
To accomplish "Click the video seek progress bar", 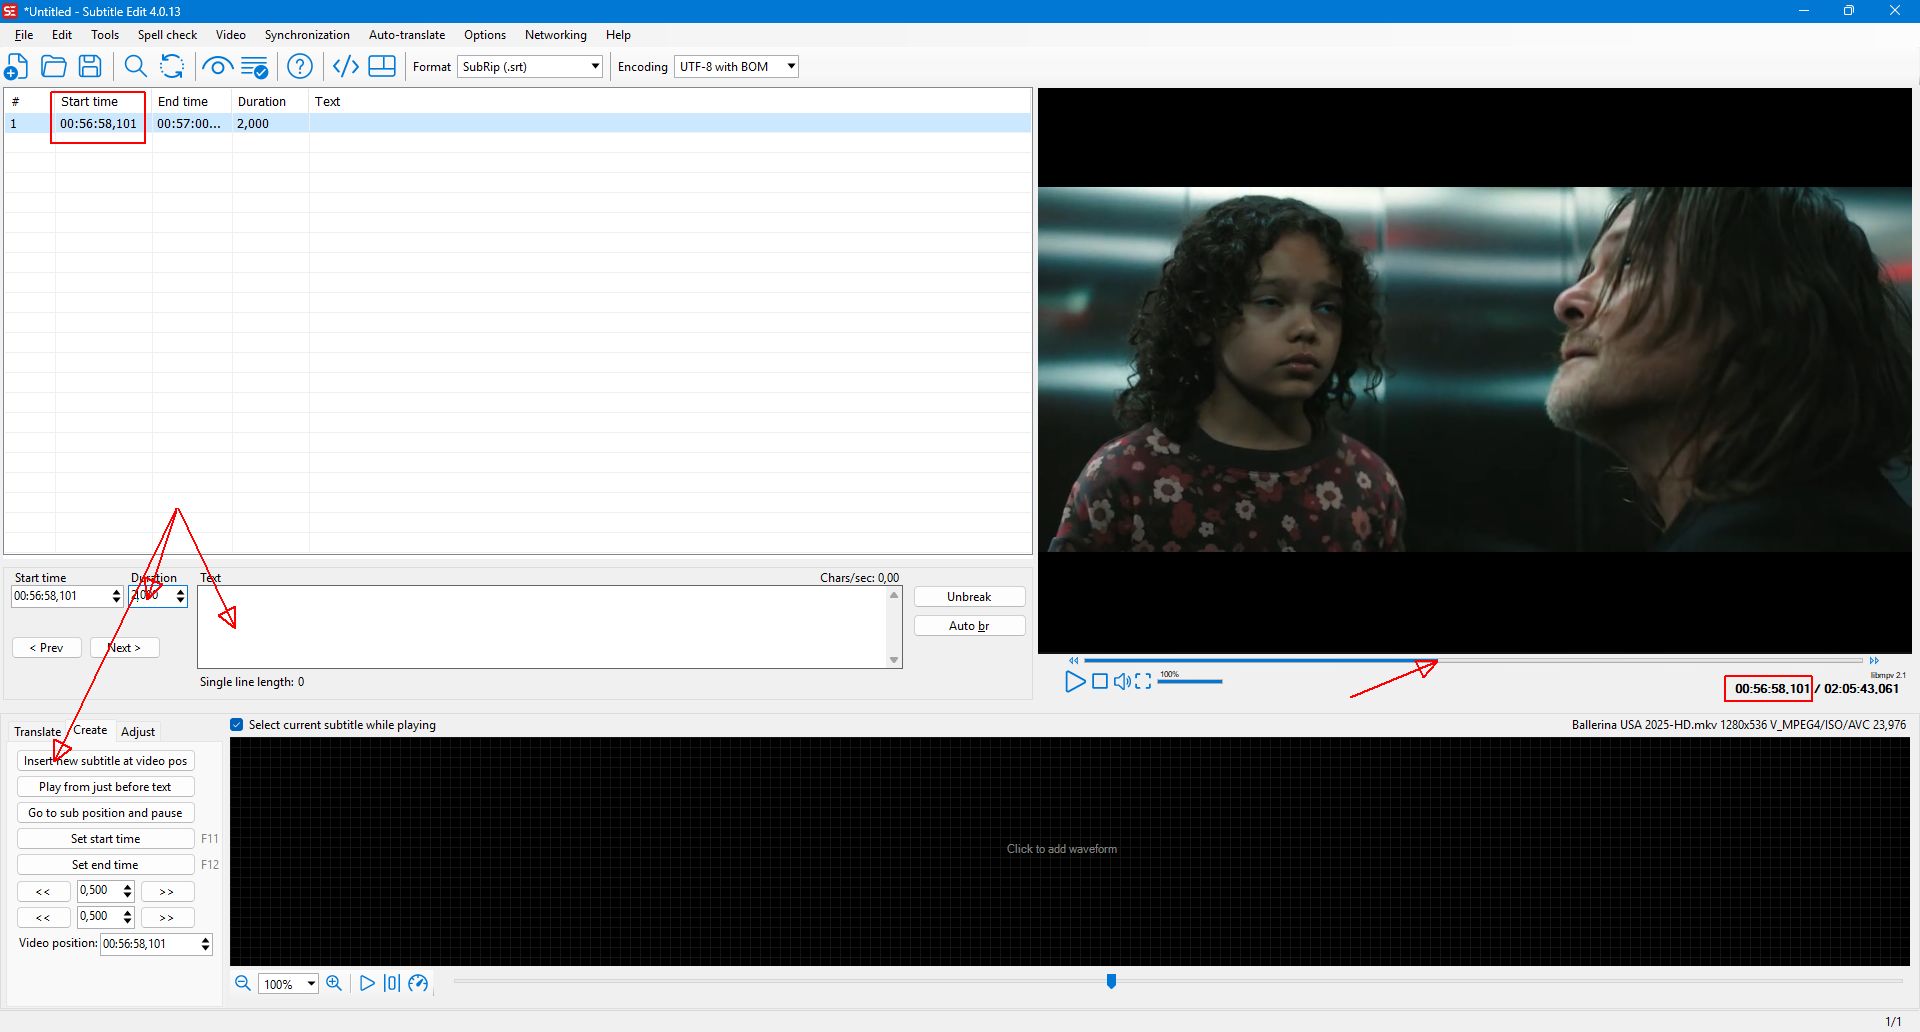I will pyautogui.click(x=1474, y=661).
